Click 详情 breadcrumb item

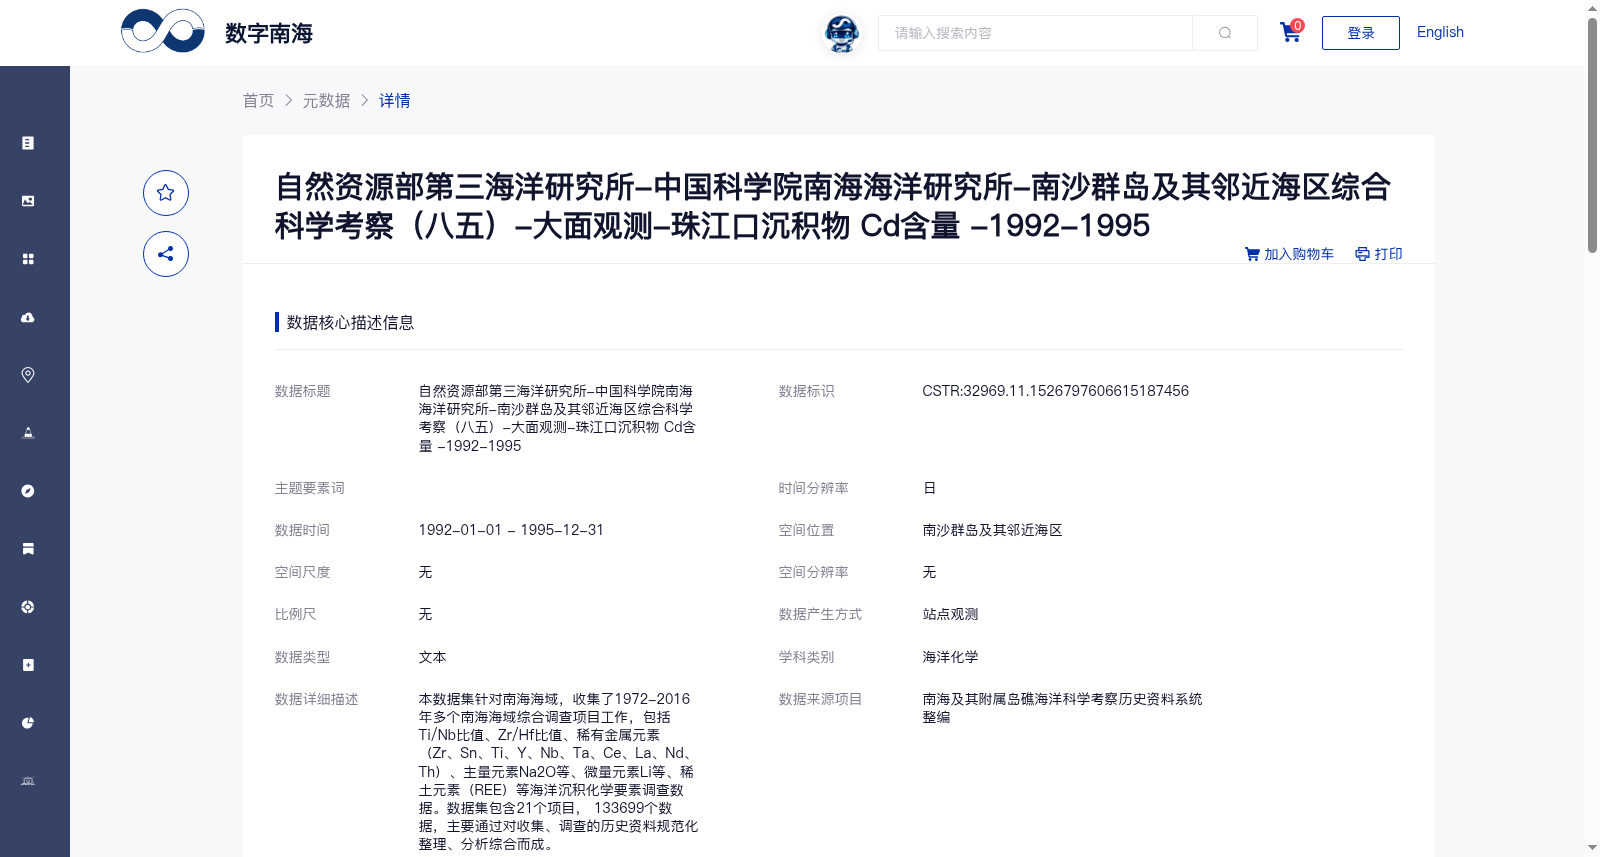[x=394, y=100]
